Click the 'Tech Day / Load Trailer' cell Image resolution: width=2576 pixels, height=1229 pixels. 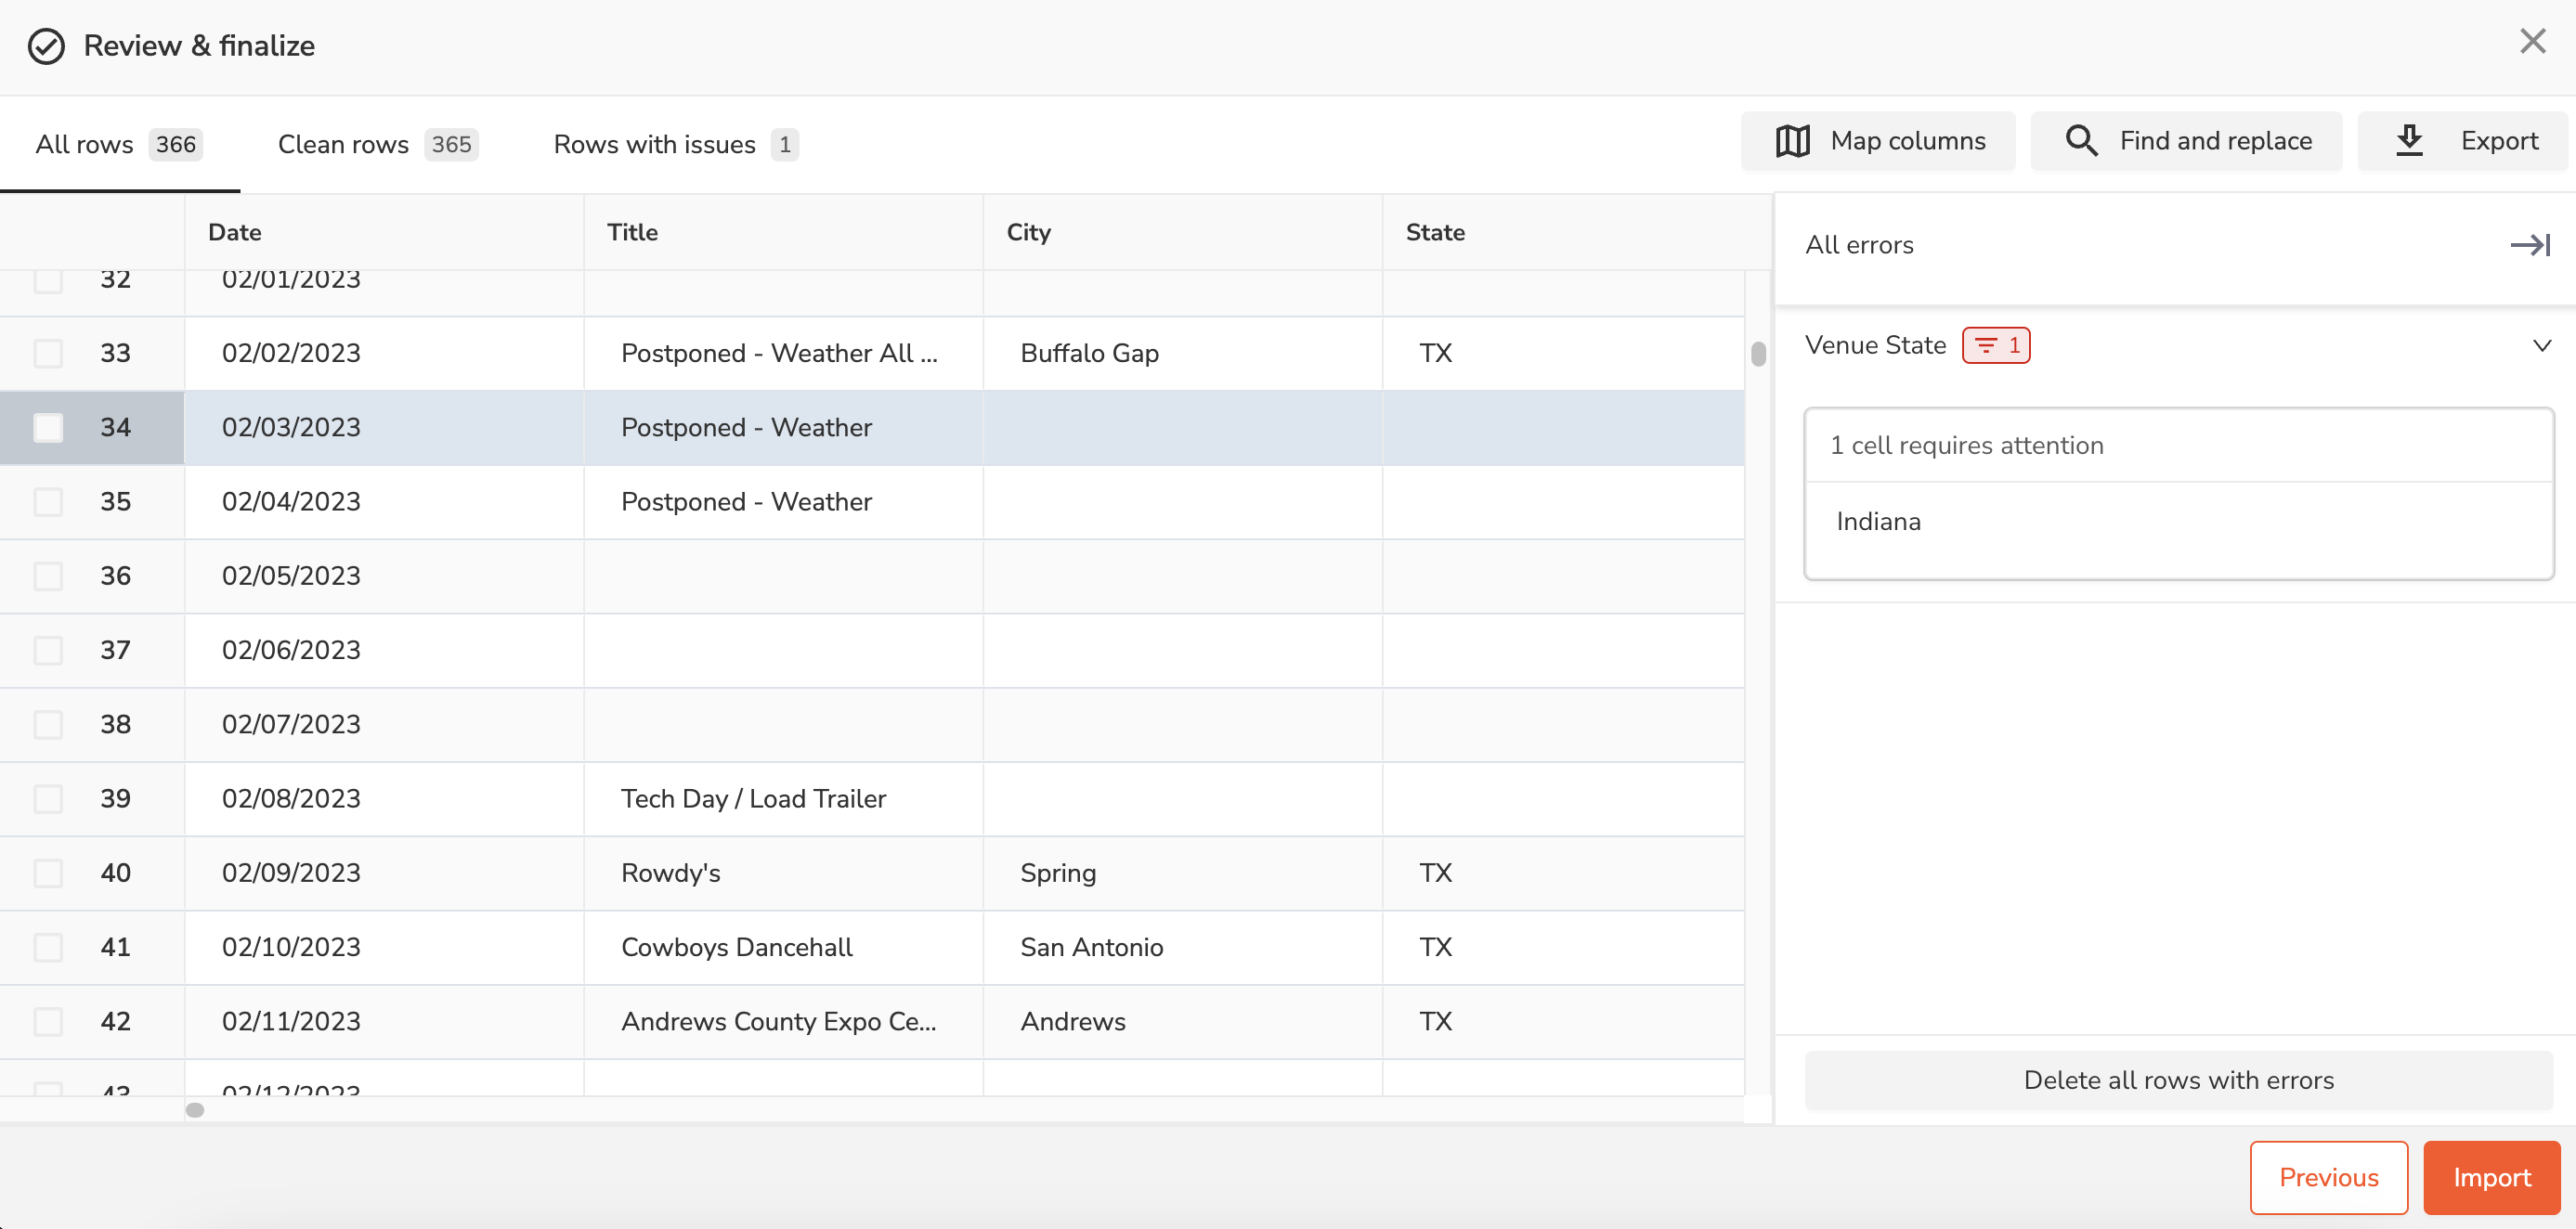[783, 798]
